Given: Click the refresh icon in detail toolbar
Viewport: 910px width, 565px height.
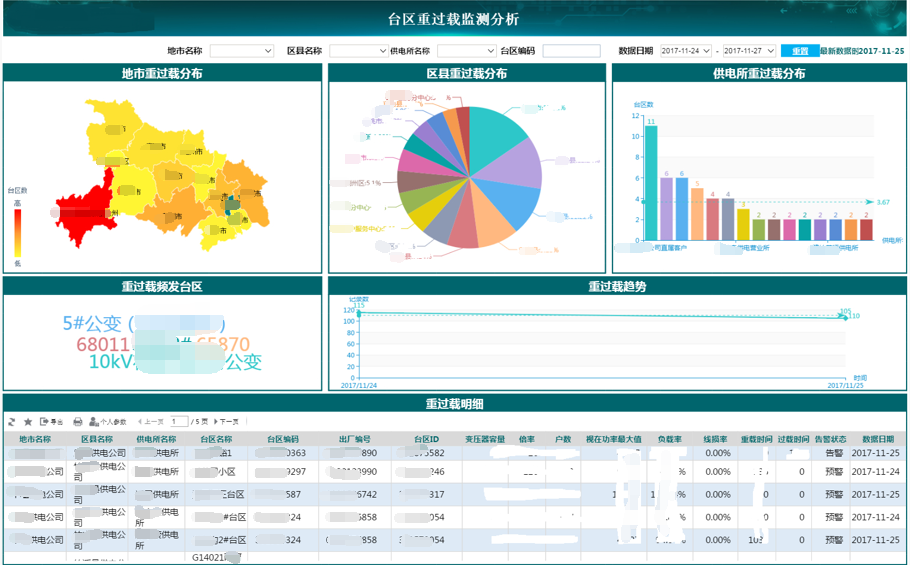Looking at the screenshot, I should (x=12, y=422).
